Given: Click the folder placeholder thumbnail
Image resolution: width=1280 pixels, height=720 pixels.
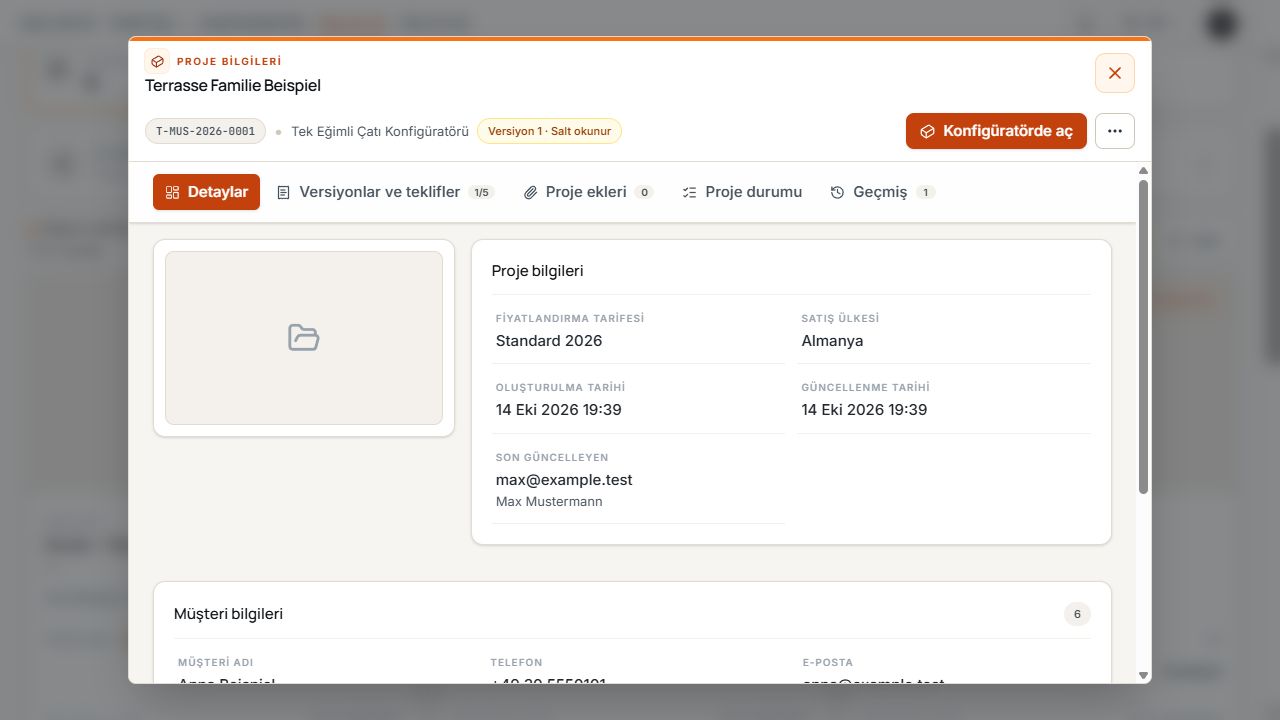Looking at the screenshot, I should click(304, 338).
